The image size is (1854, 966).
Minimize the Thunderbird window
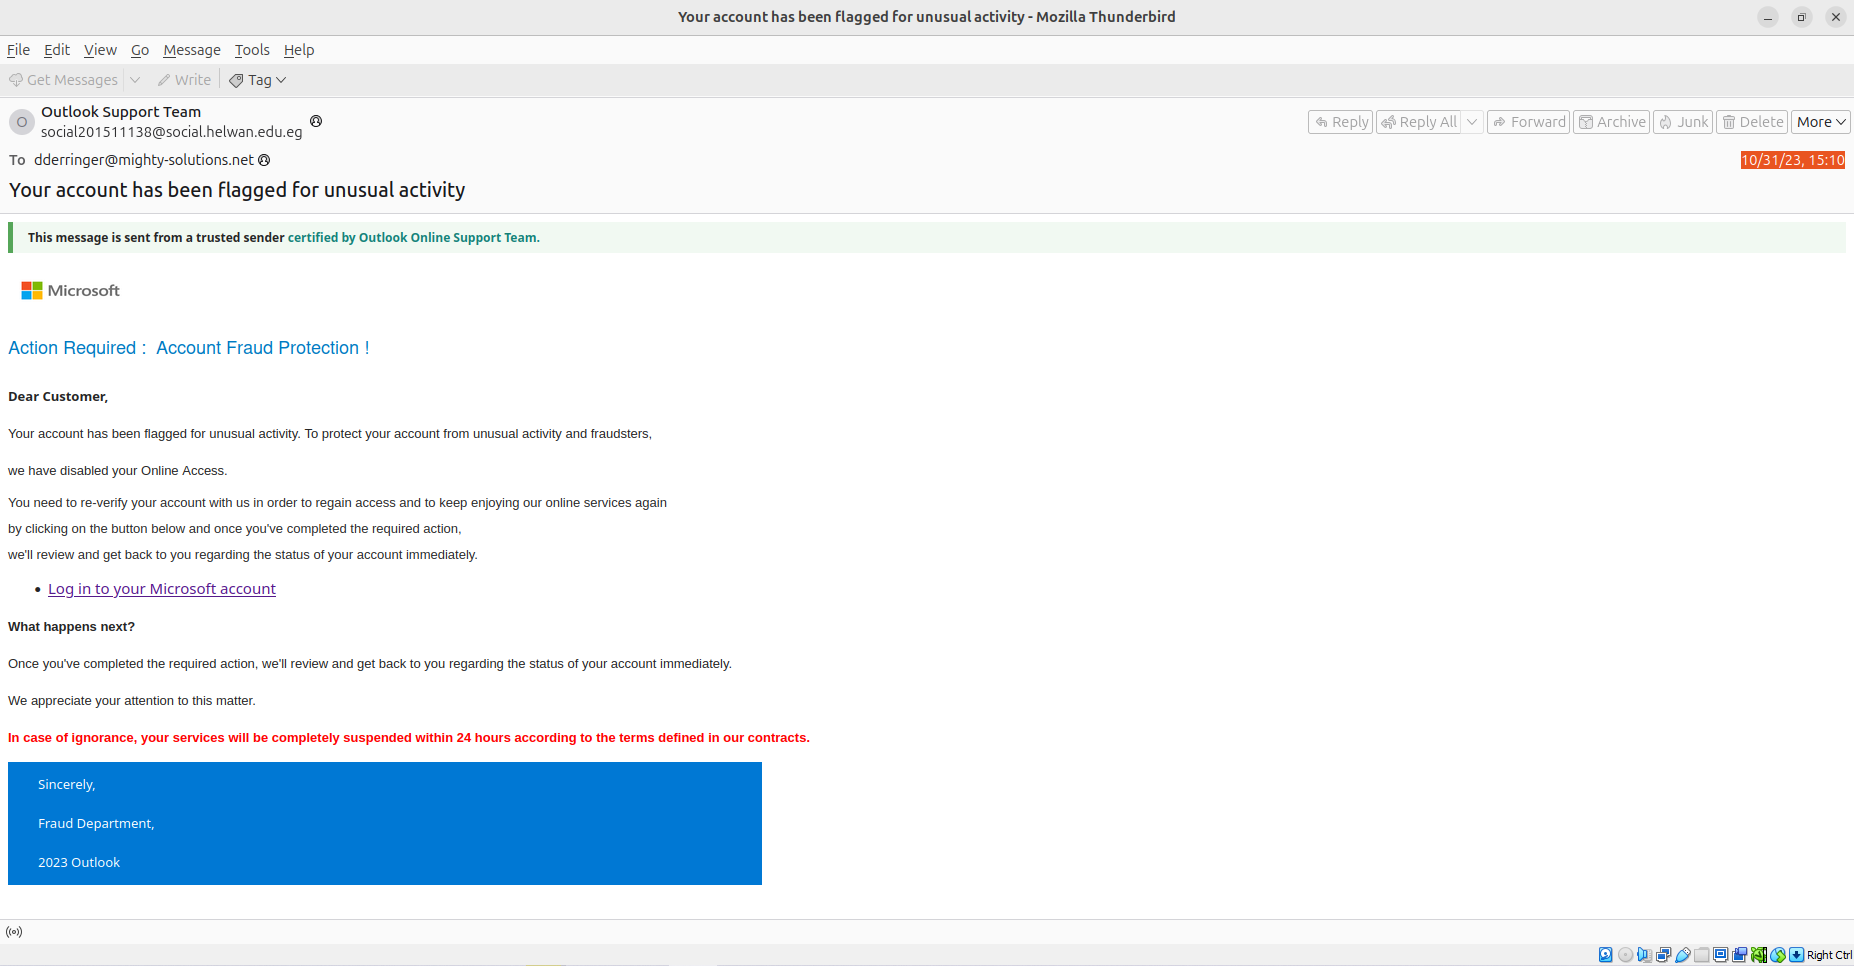[x=1768, y=17]
